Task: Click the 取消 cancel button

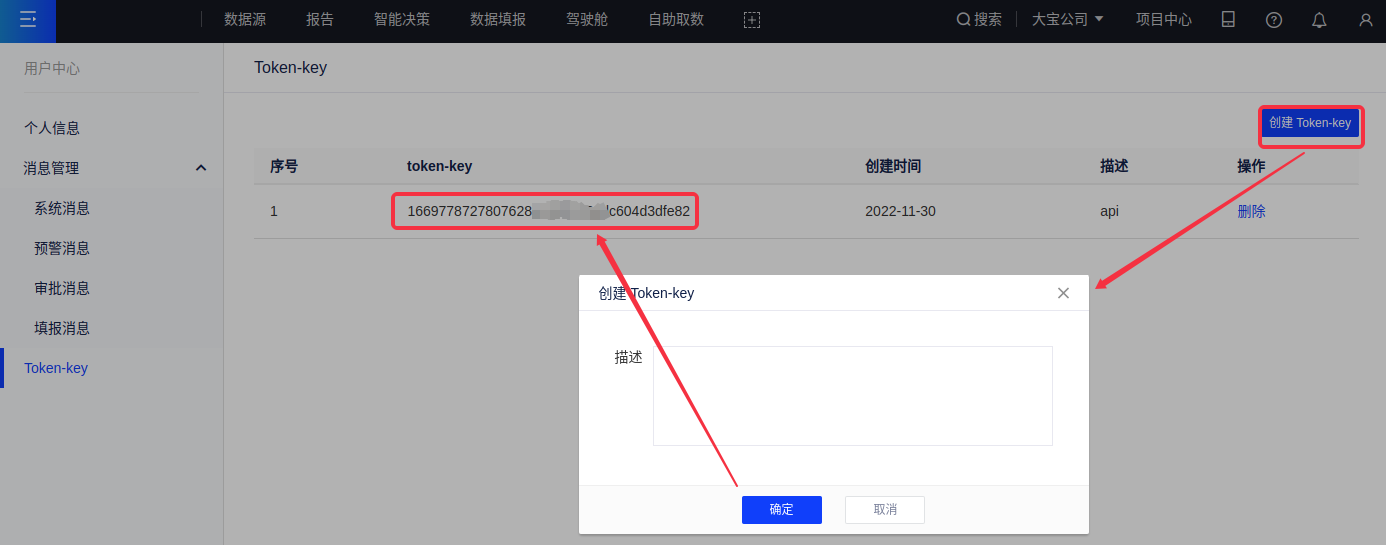Action: click(884, 510)
